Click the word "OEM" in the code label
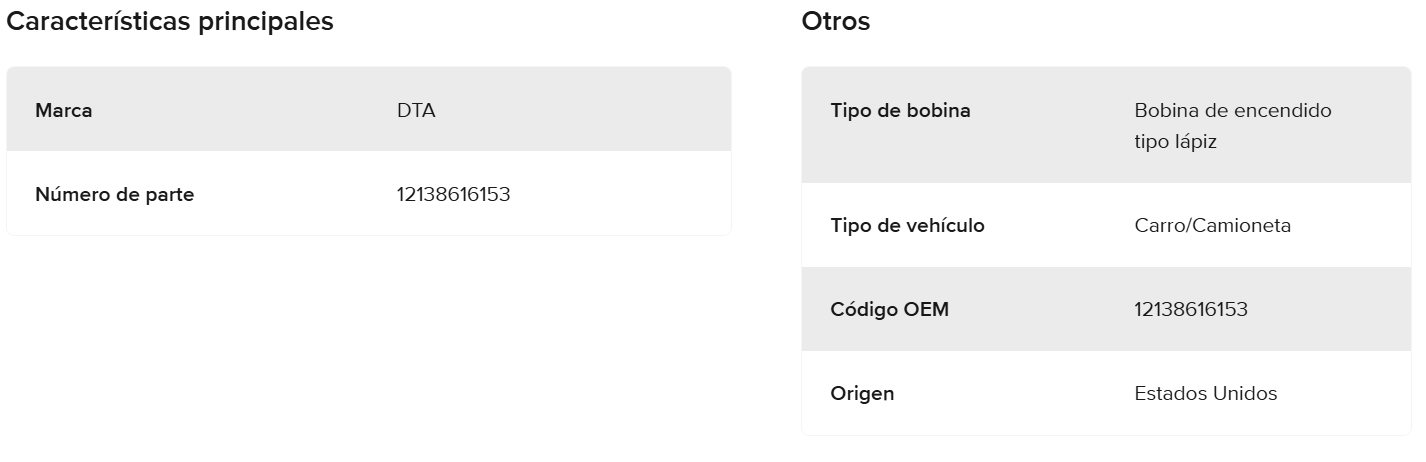 927,310
